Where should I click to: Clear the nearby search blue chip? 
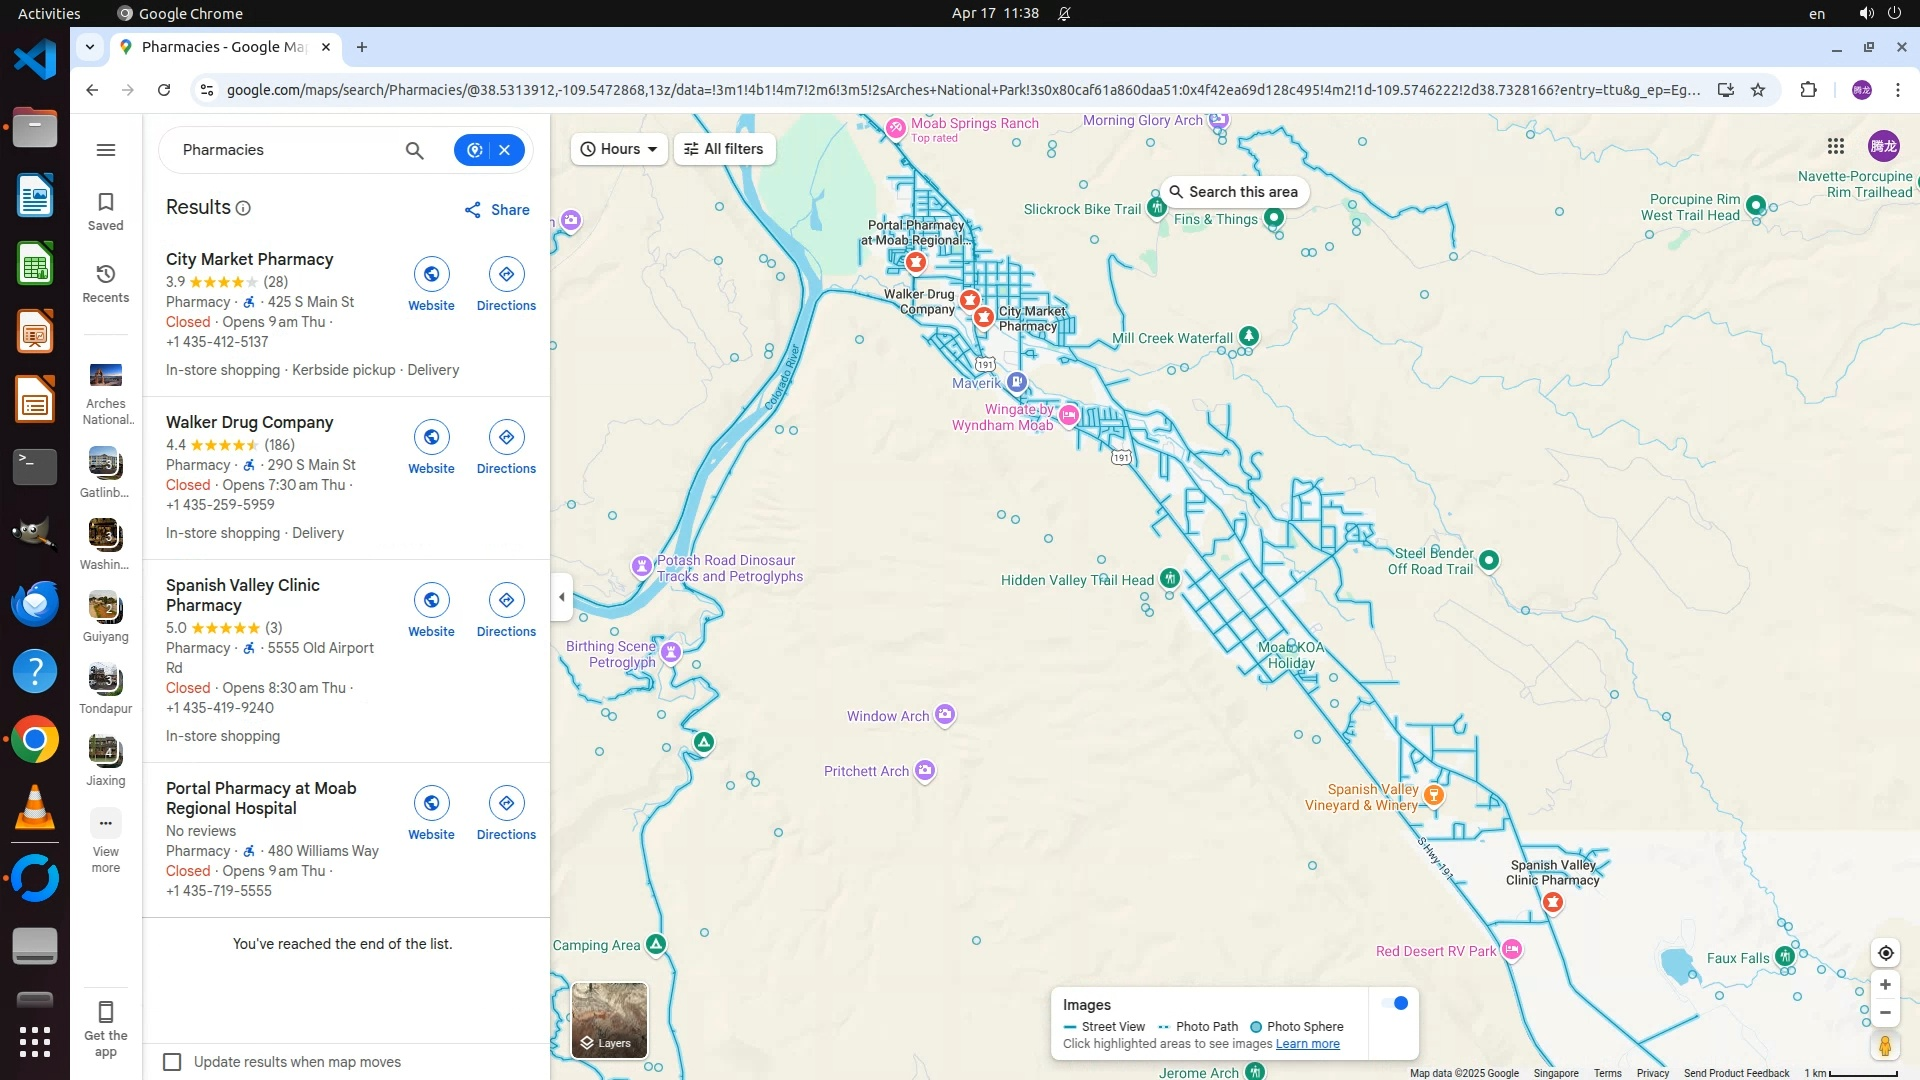tap(505, 150)
